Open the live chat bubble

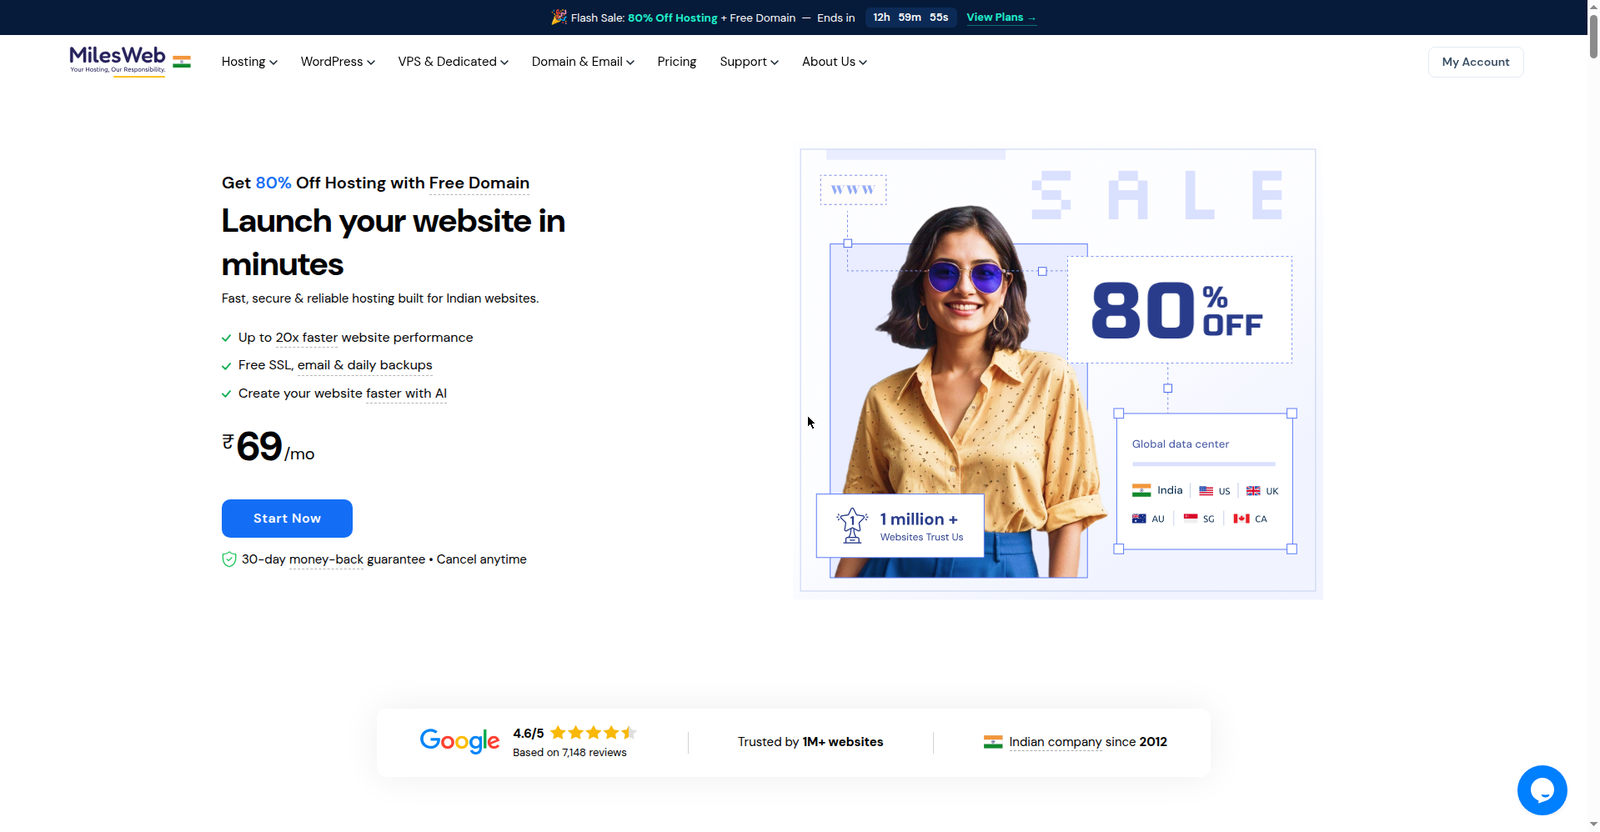[1541, 790]
